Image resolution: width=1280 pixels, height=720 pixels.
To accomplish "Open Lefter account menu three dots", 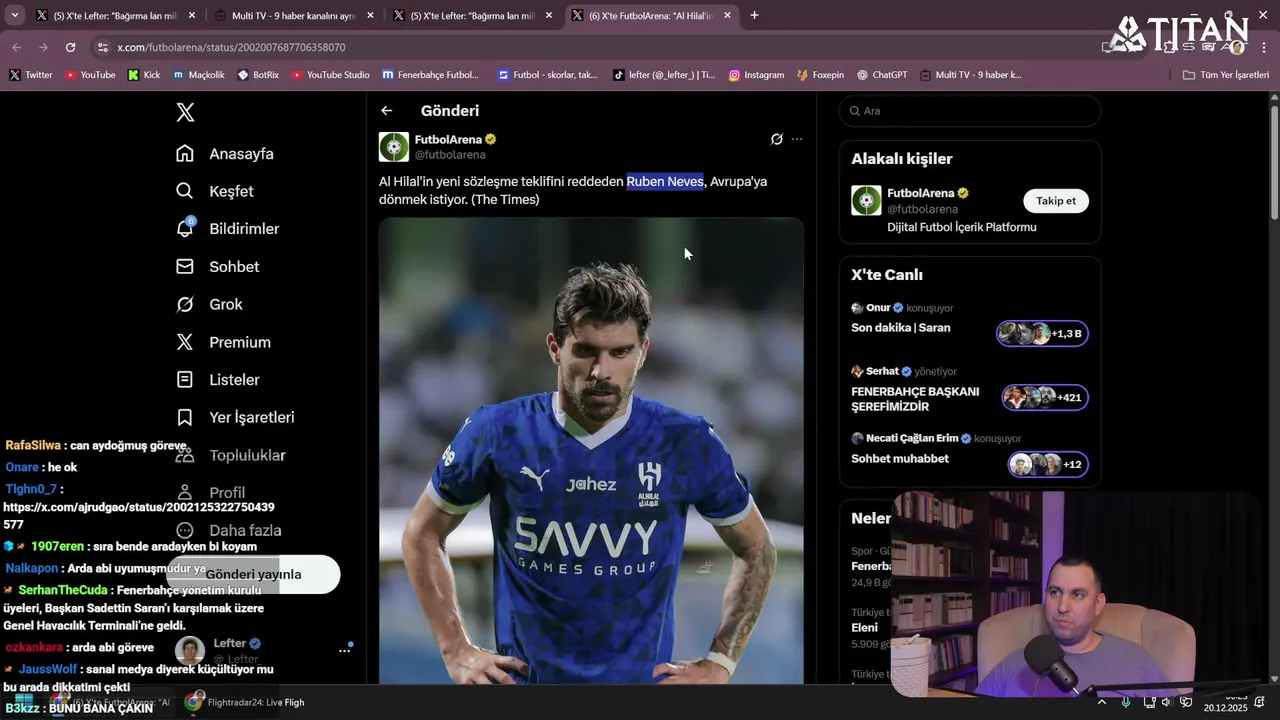I will [344, 650].
